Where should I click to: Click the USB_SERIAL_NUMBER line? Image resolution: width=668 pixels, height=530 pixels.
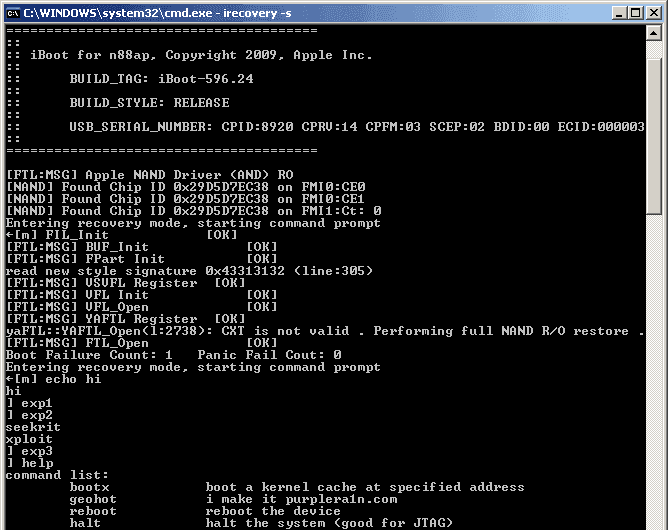click(x=357, y=127)
